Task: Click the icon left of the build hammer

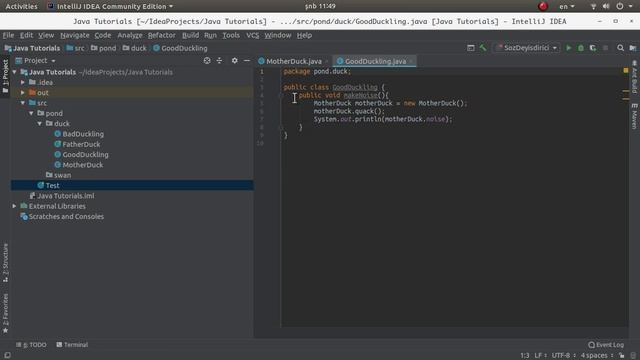Action: pos(471,48)
